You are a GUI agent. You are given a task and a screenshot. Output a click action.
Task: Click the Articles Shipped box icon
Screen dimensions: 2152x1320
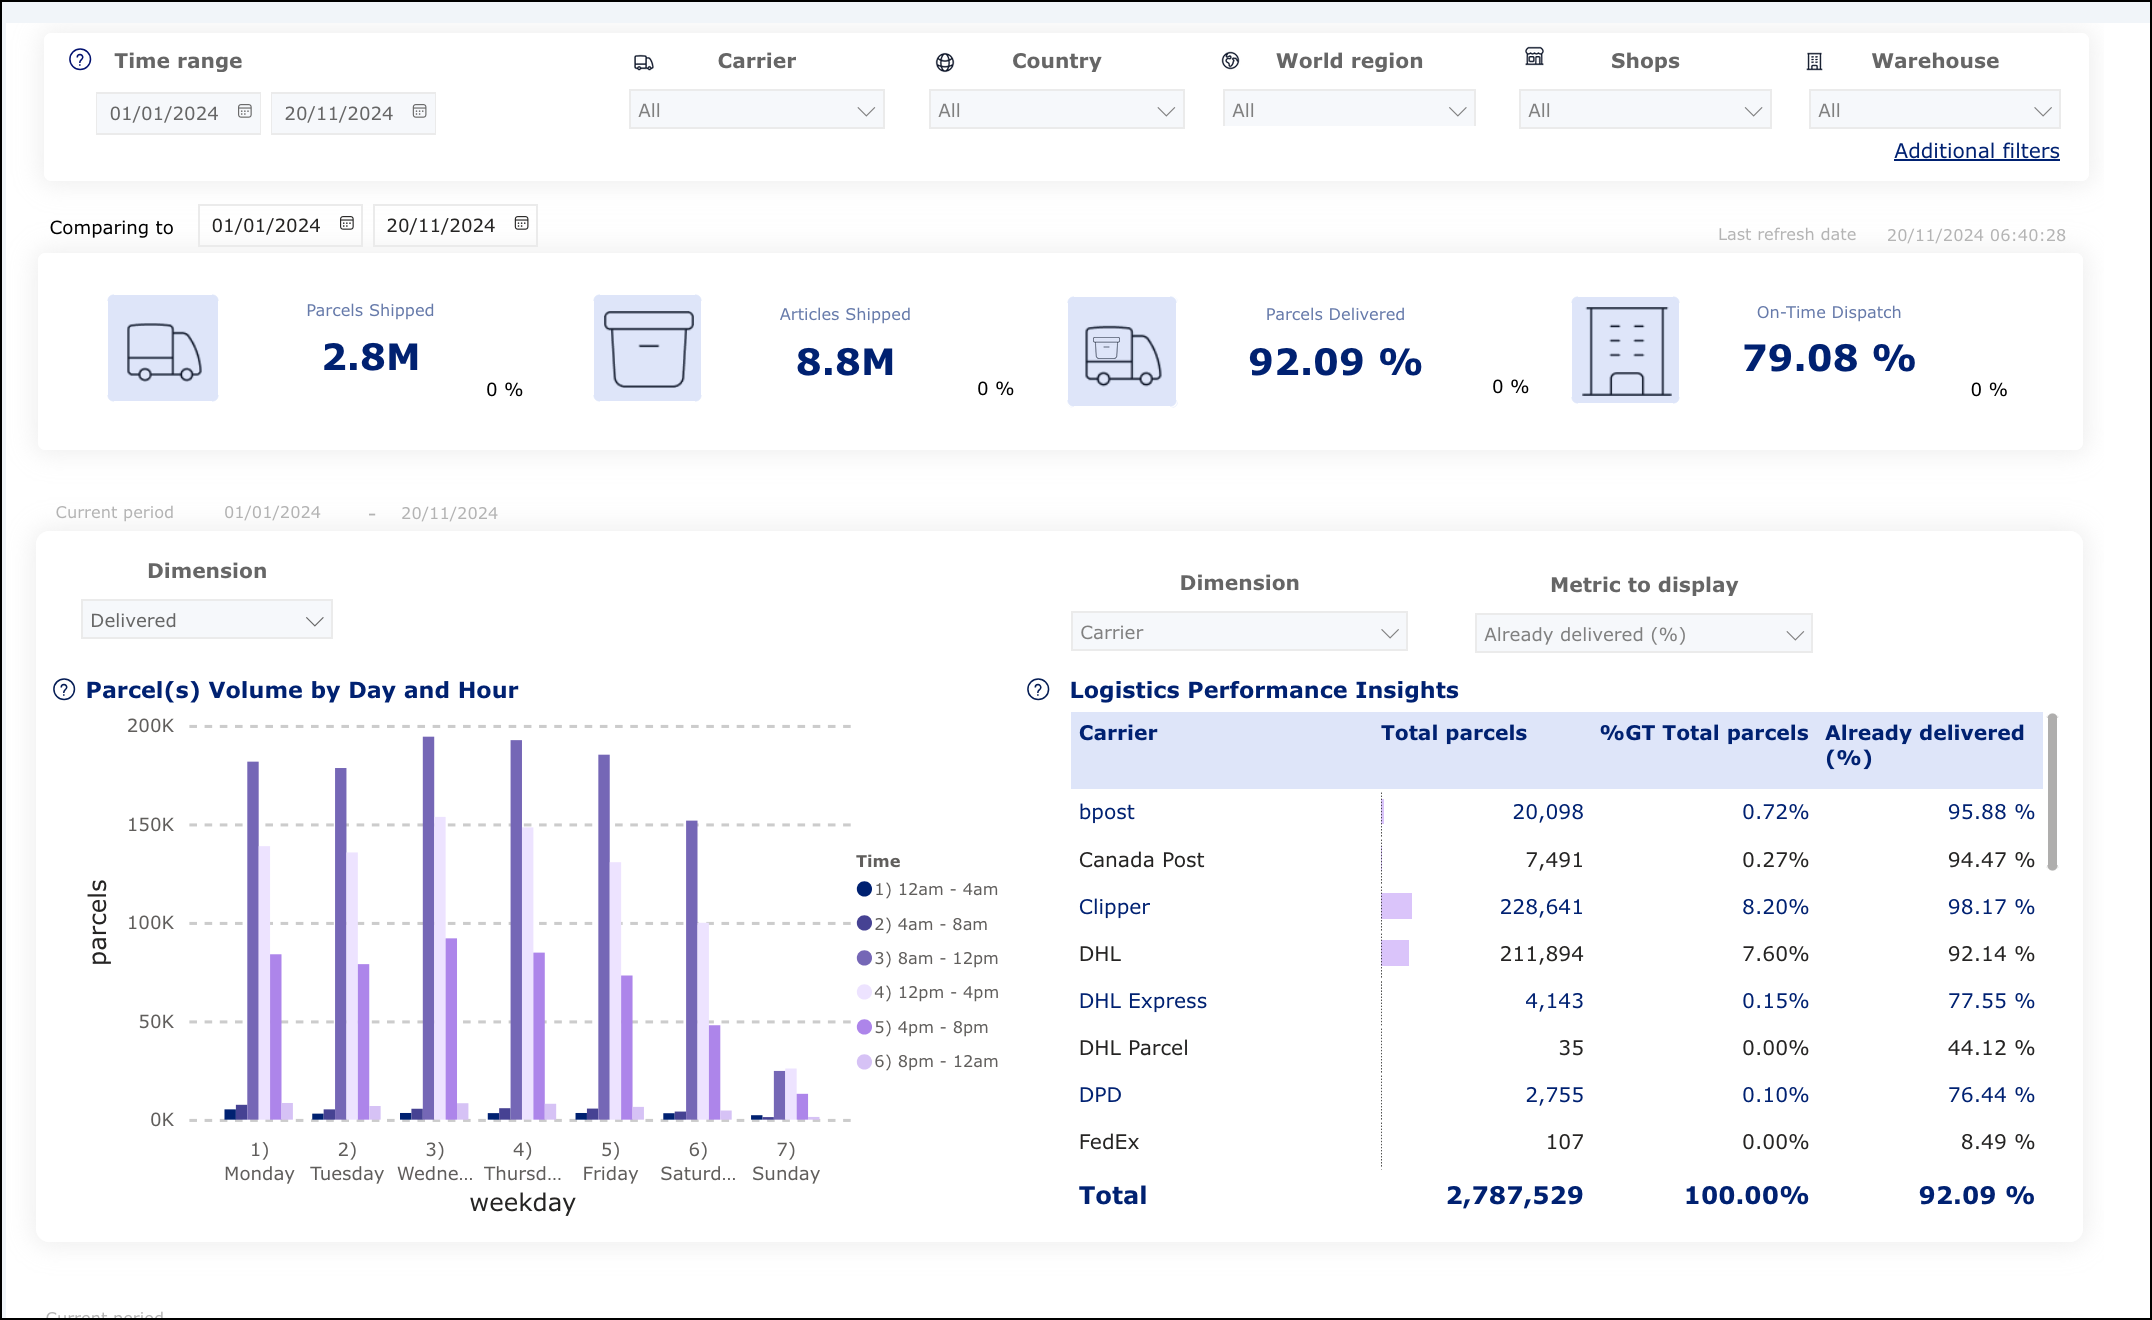pos(648,349)
